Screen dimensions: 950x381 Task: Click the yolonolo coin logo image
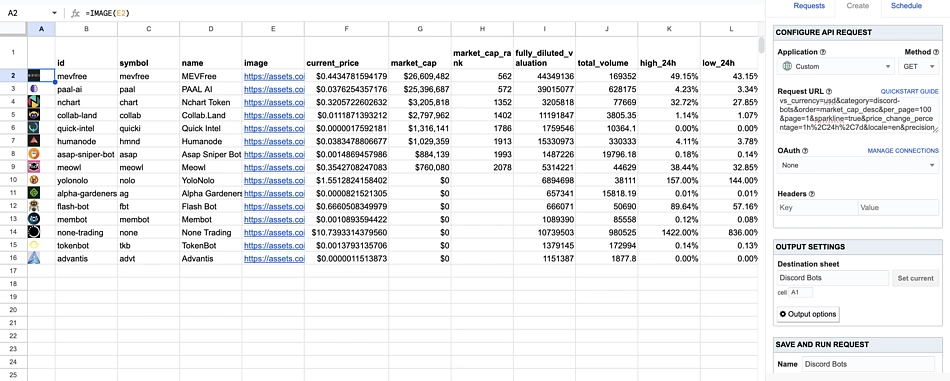(34, 180)
